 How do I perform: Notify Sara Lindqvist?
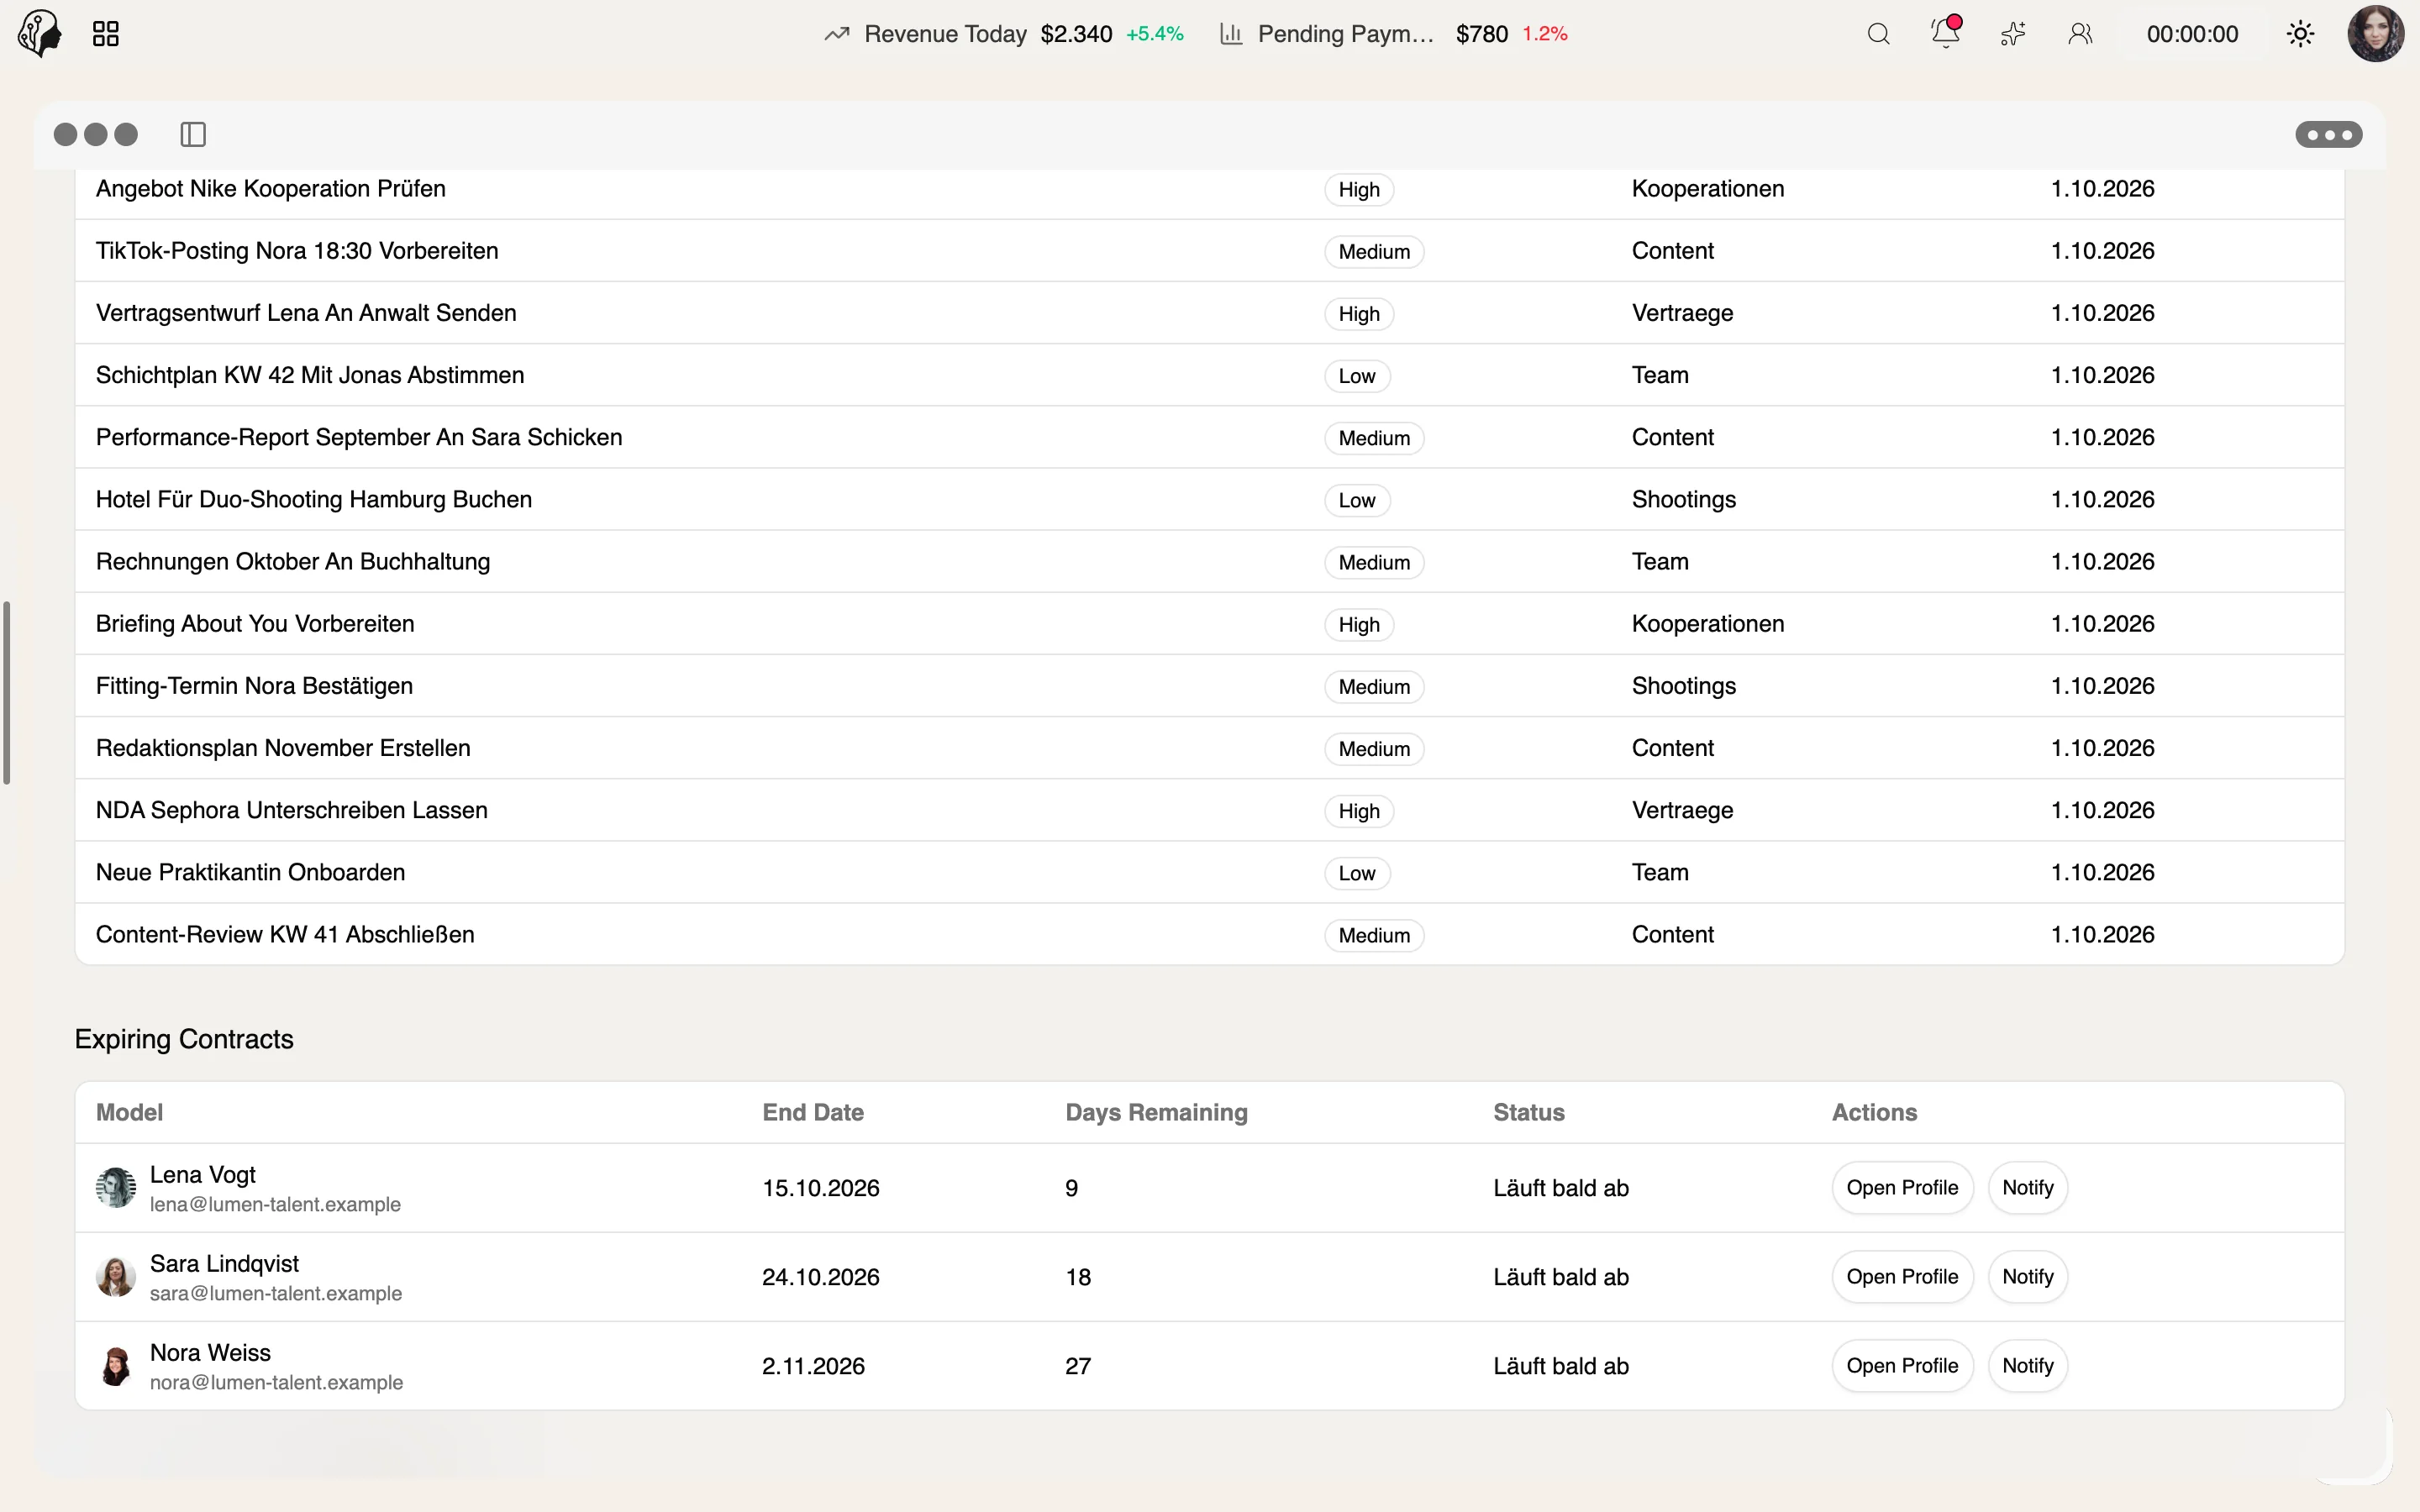[2028, 1277]
